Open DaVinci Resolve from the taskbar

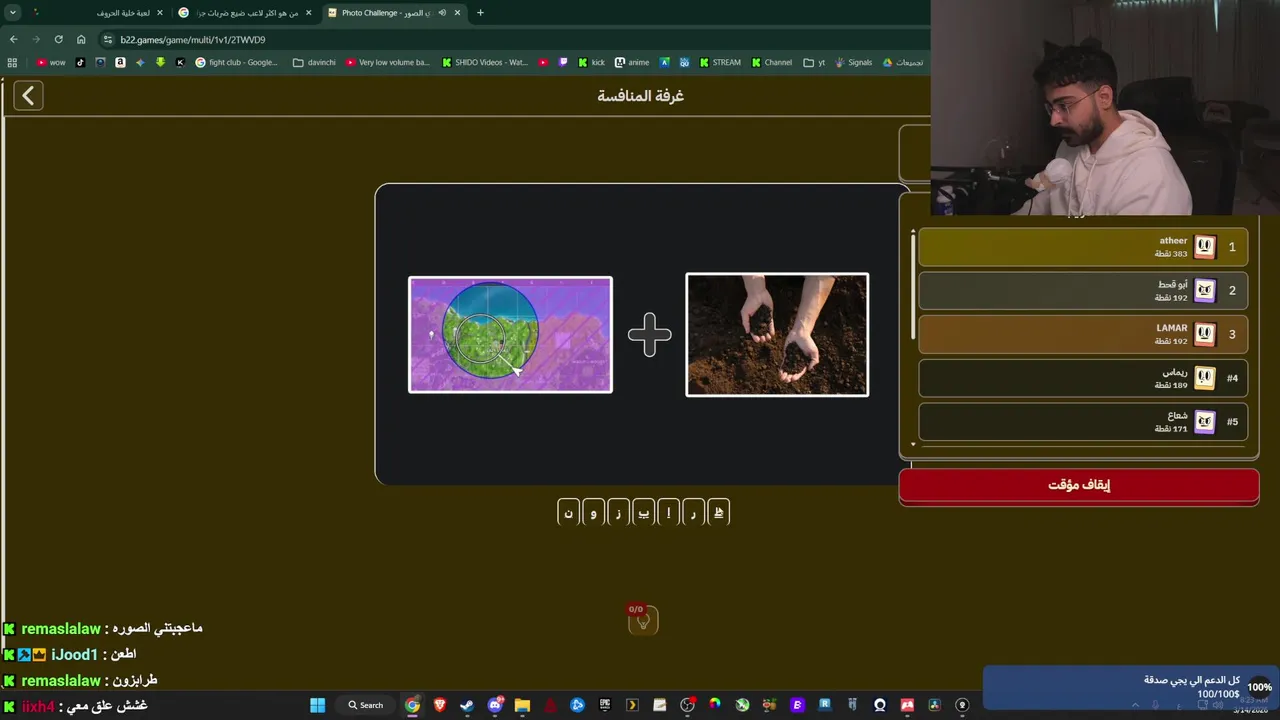tap(934, 705)
